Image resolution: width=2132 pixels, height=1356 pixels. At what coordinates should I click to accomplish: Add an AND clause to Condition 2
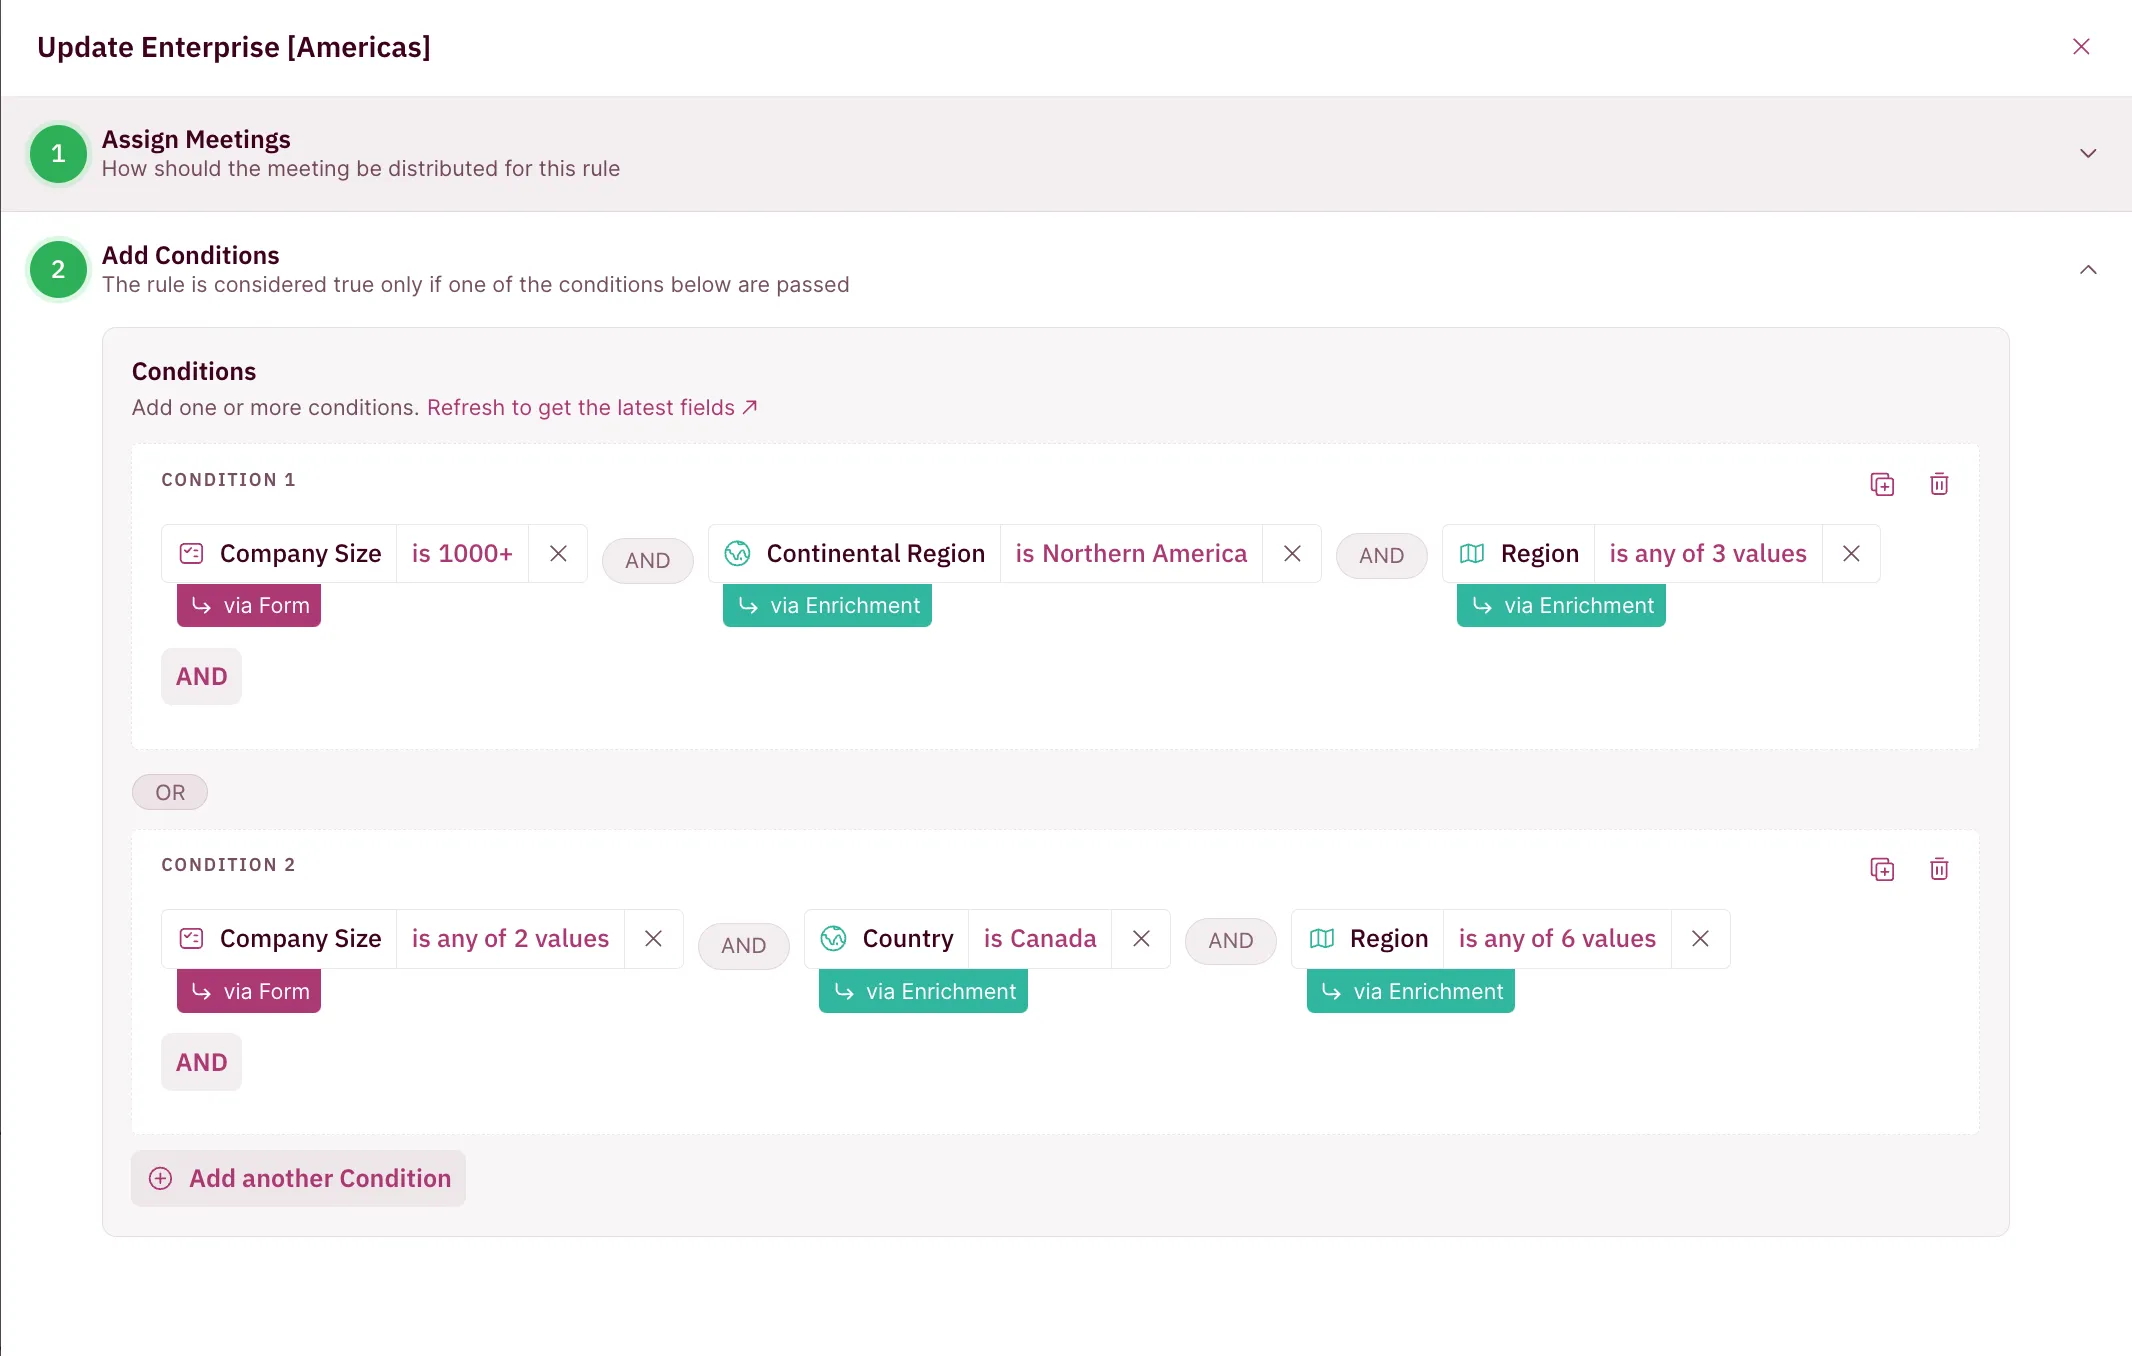tap(201, 1062)
